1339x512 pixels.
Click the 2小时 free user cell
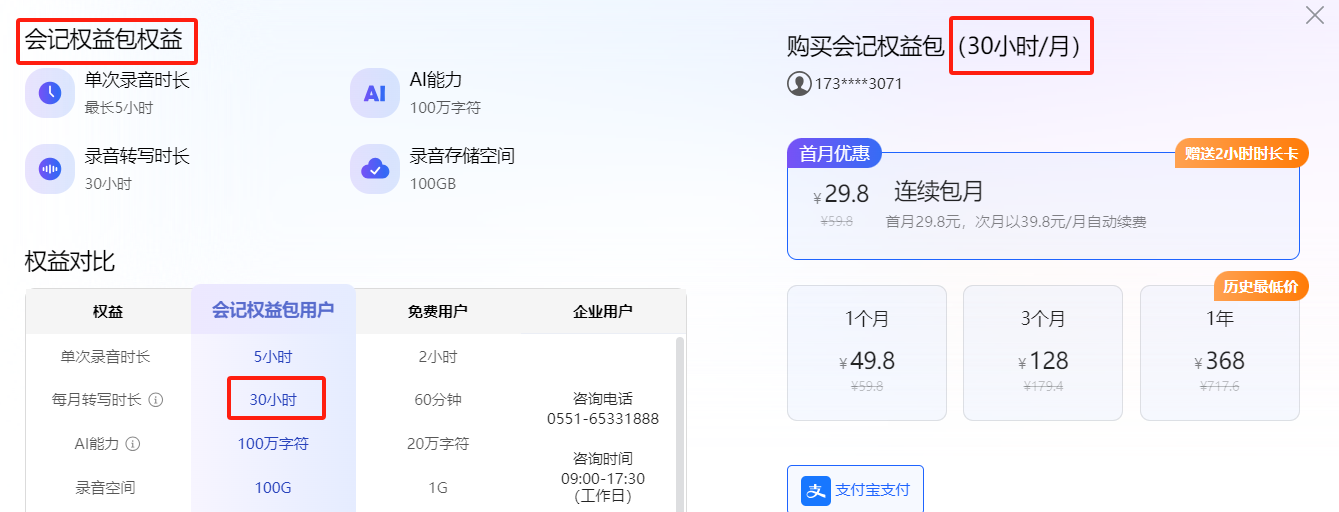[x=438, y=356]
